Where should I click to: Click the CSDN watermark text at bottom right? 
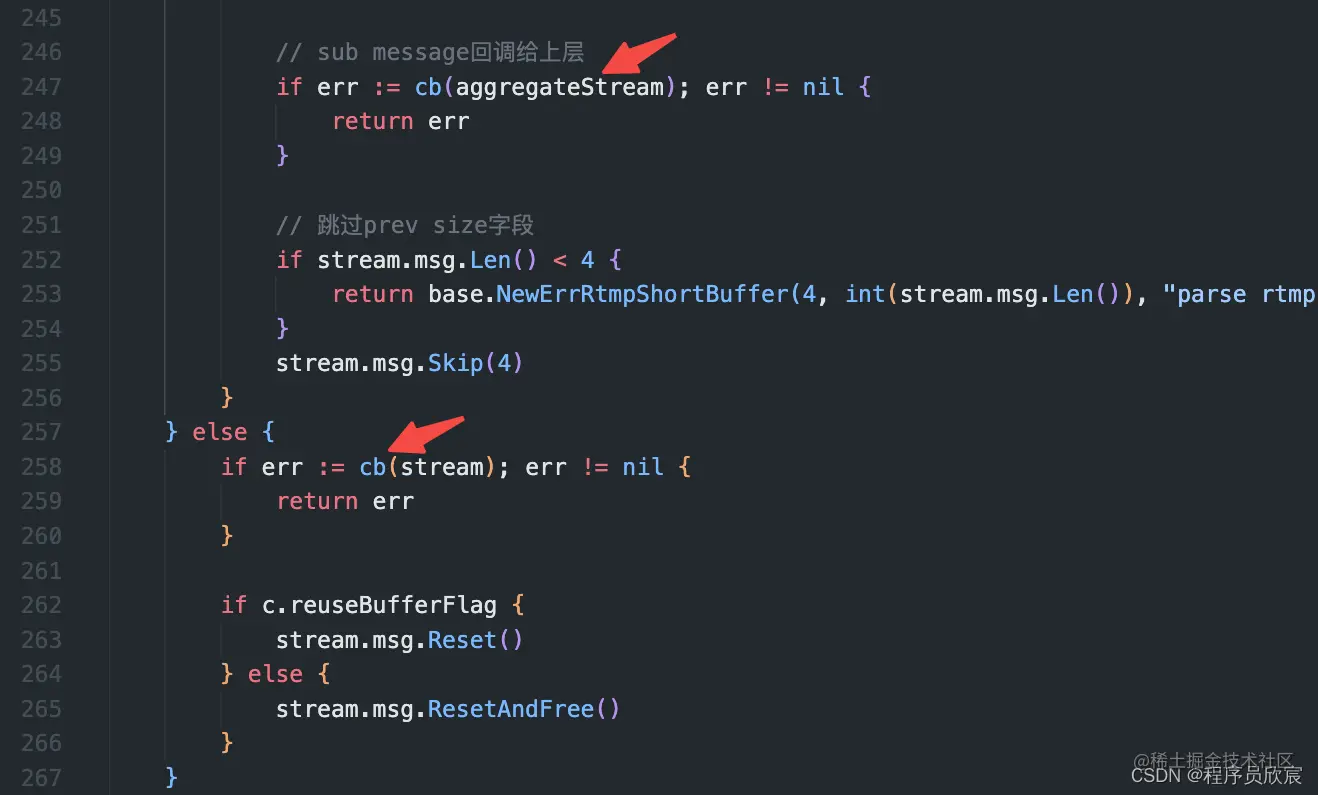[x=1217, y=775]
